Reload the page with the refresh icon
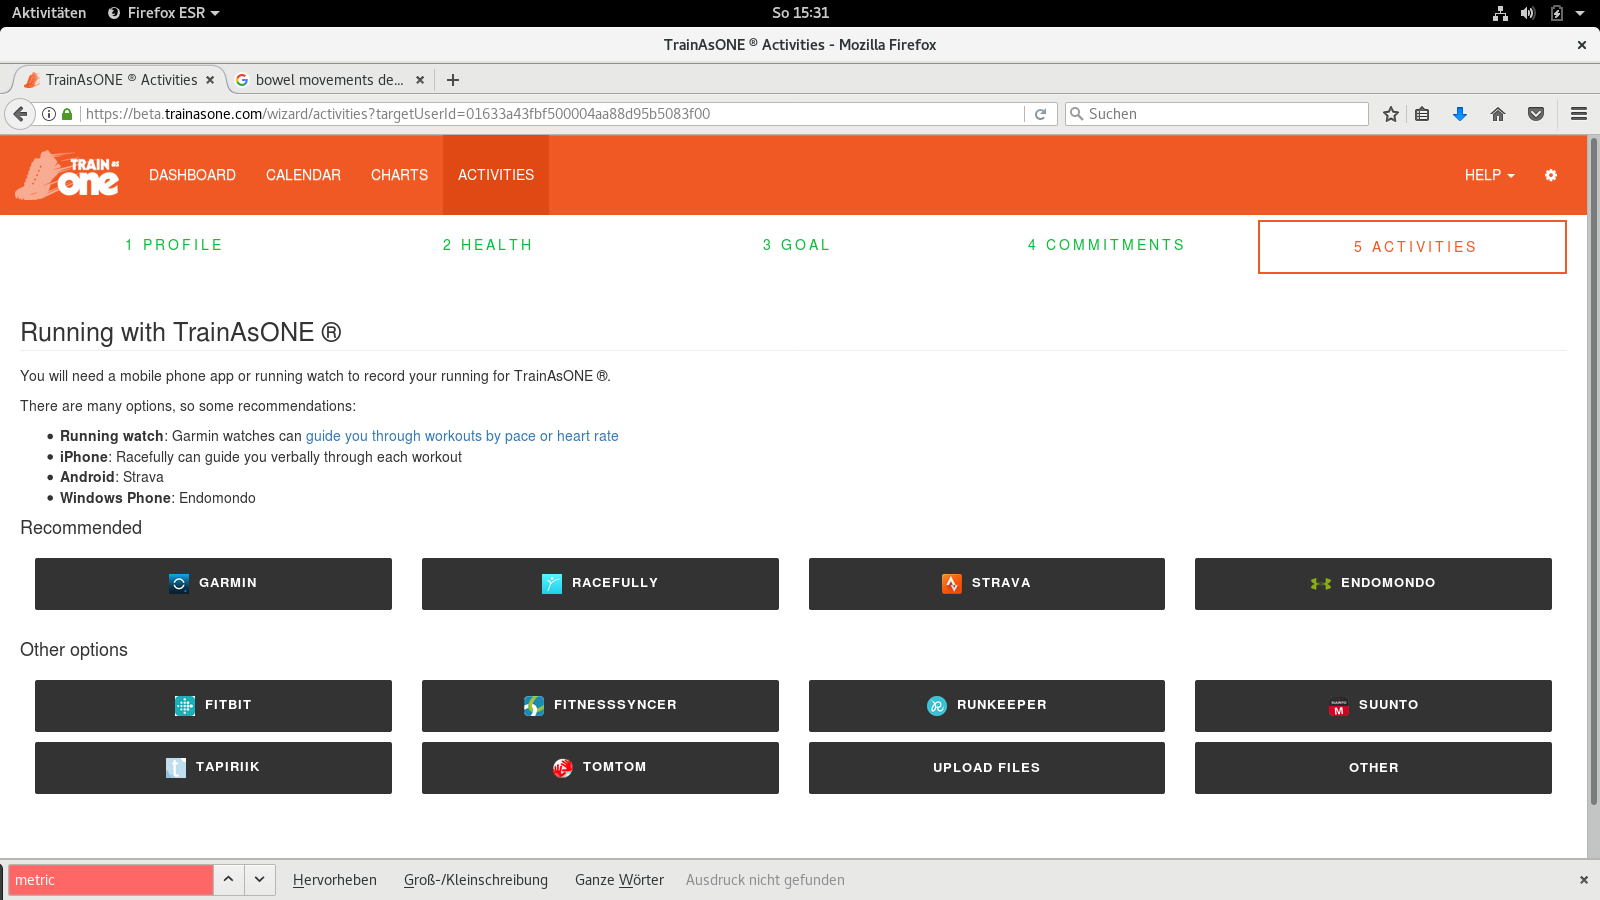Screen dimensions: 1600x900 coord(1040,114)
